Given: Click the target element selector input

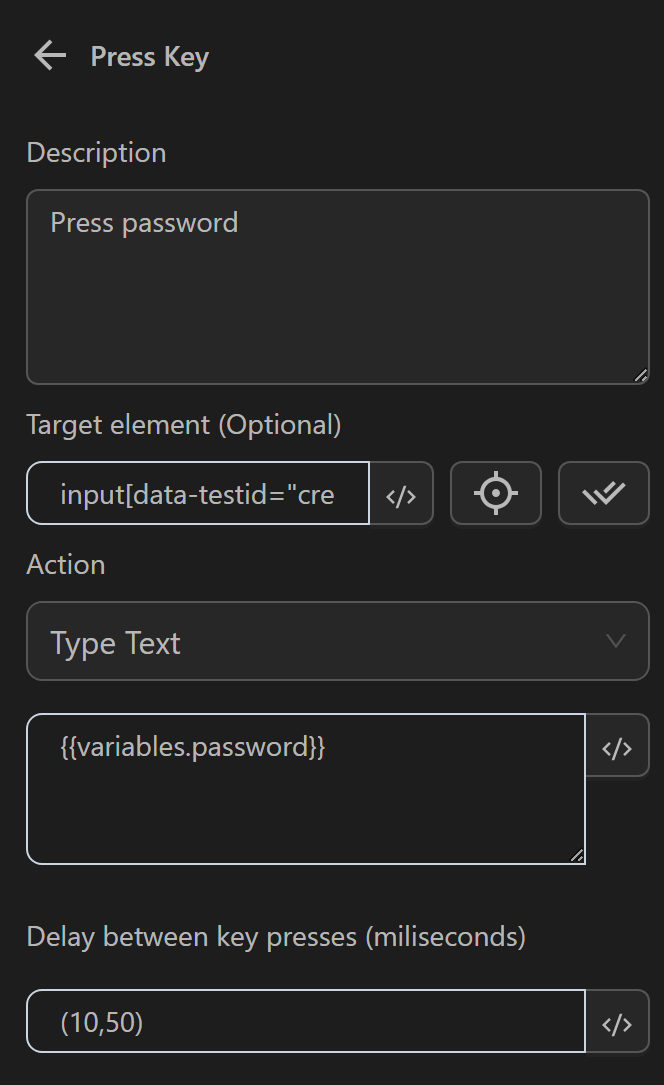Looking at the screenshot, I should [197, 493].
